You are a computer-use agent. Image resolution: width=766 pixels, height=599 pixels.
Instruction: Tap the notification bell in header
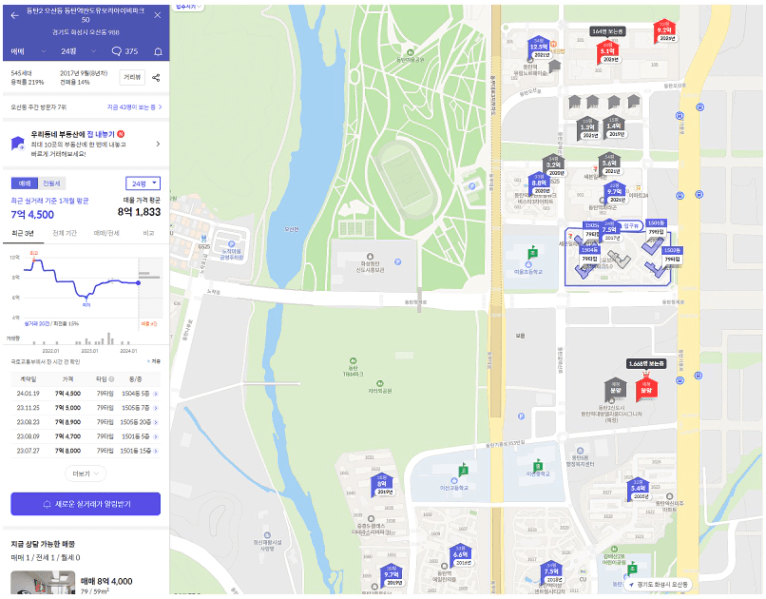(158, 52)
